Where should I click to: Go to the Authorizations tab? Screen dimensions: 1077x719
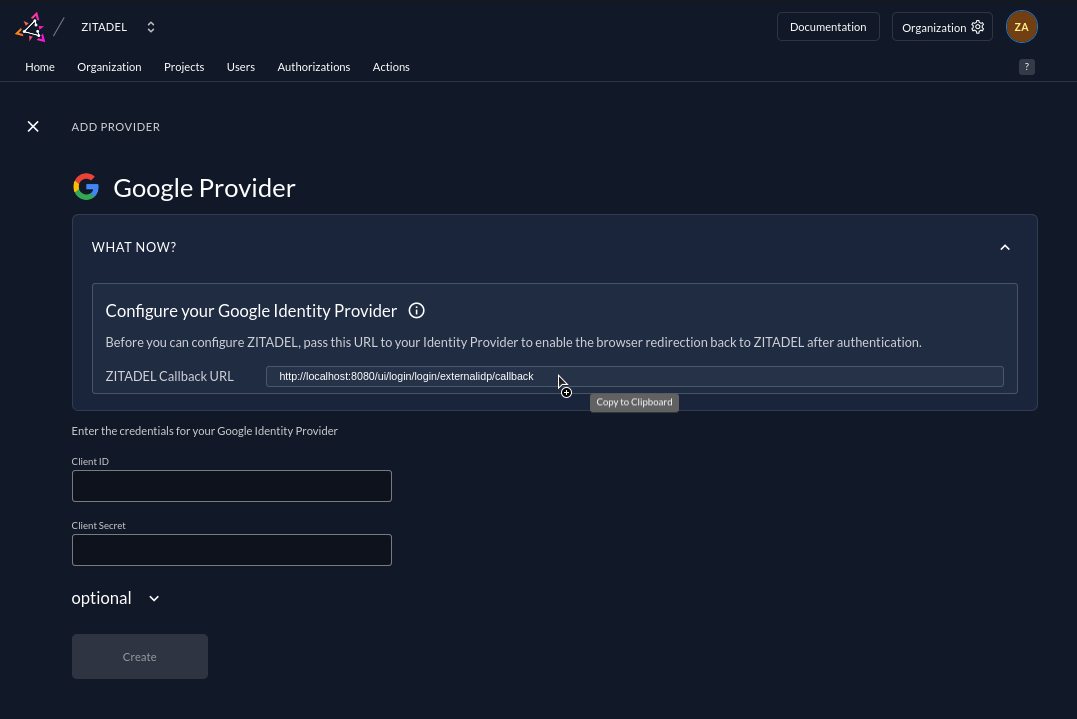pos(313,66)
